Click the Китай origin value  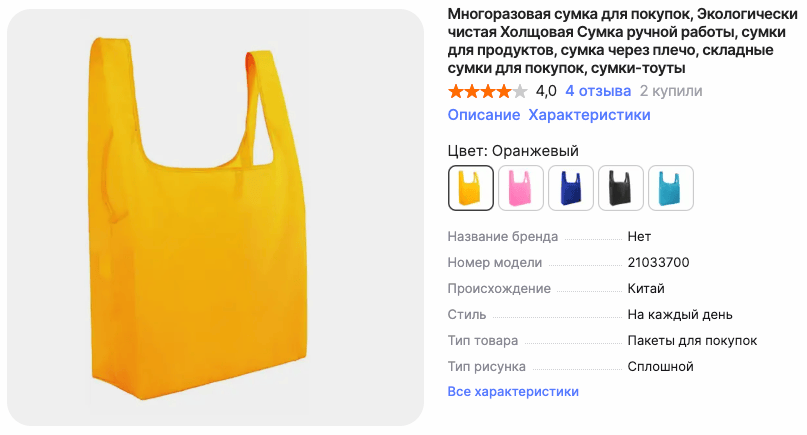[x=646, y=288]
